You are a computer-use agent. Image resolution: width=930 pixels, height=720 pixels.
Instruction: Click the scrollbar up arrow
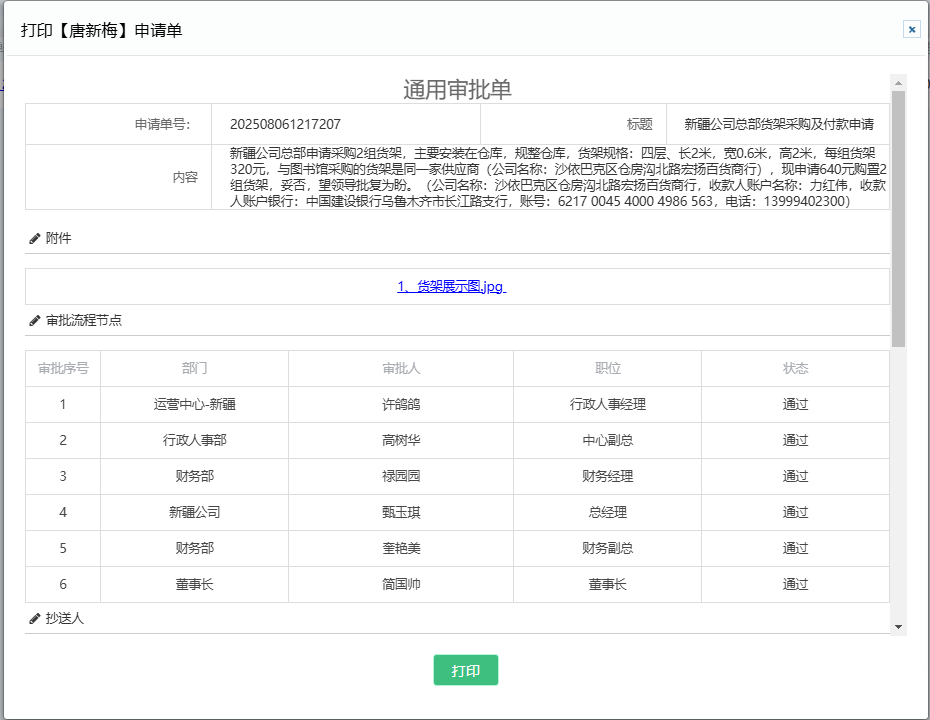898,82
